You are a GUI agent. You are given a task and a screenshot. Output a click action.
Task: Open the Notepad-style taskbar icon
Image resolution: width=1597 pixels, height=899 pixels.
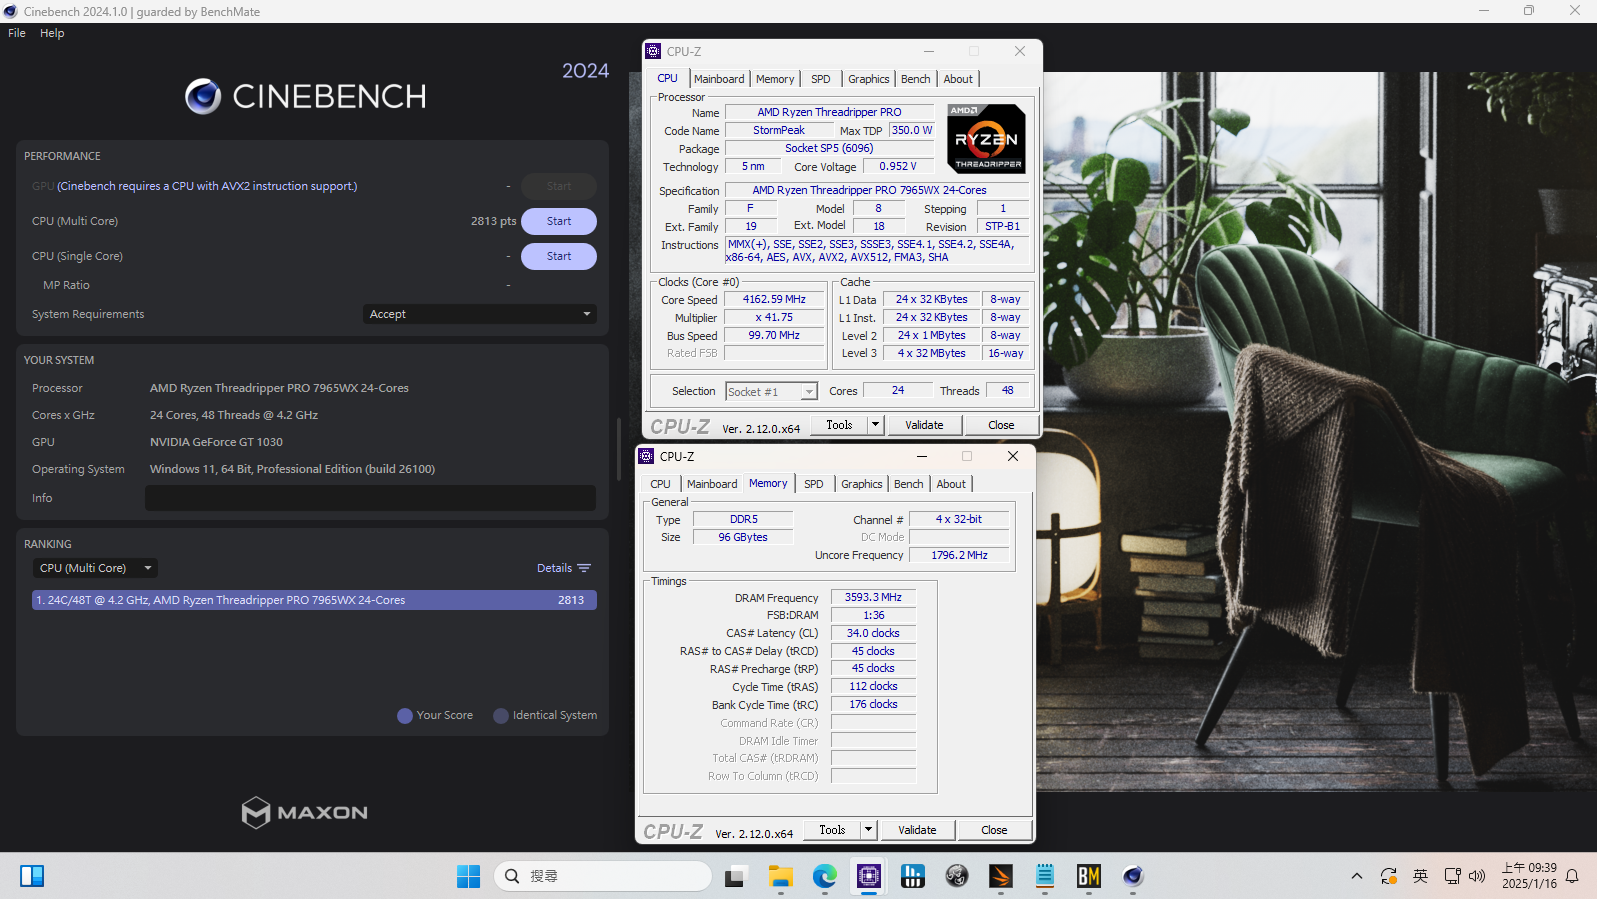1045,876
